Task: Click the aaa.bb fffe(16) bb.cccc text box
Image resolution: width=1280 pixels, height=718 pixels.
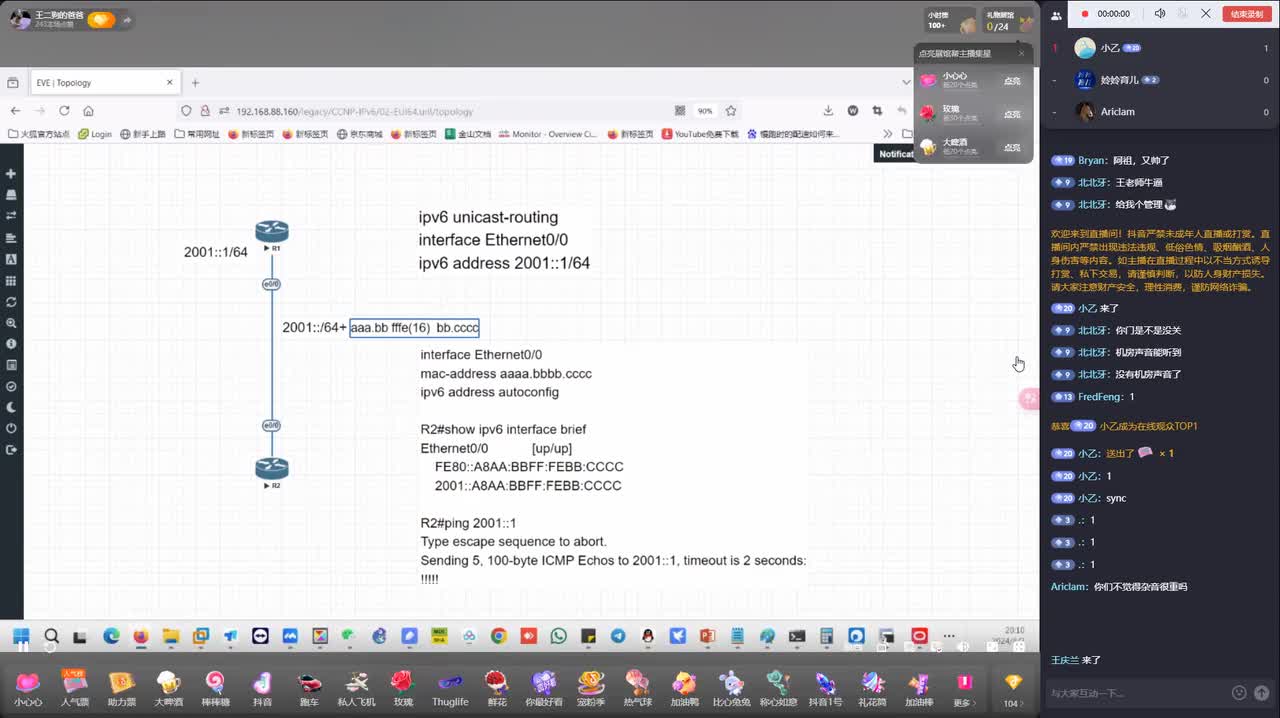Action: coord(414,328)
